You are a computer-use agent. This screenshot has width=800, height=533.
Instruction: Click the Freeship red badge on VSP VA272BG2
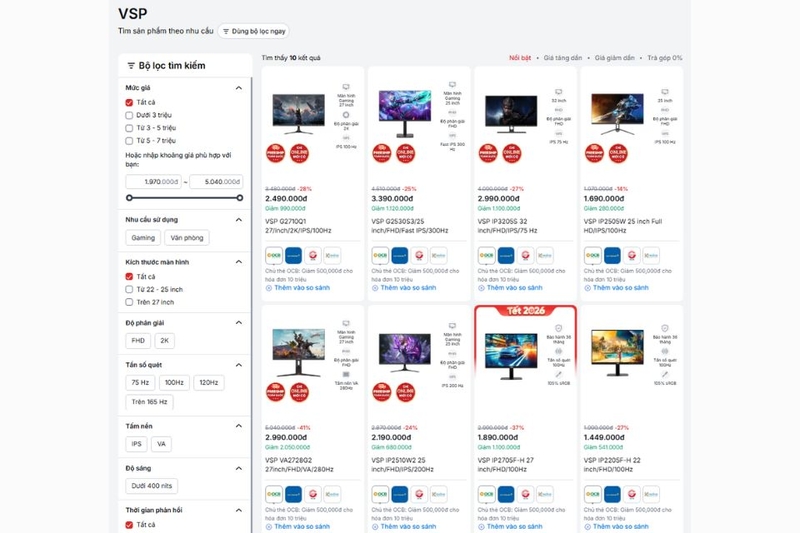pyautogui.click(x=276, y=392)
